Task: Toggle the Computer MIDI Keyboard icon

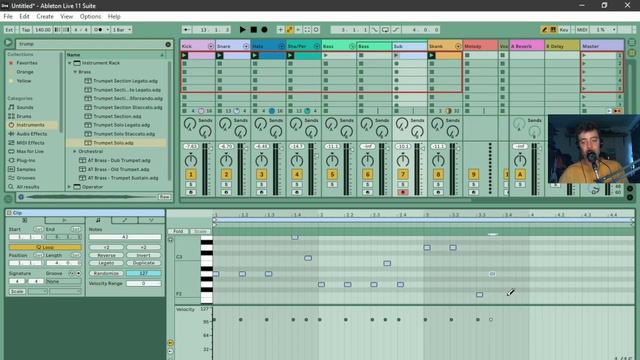Action: [x=553, y=29]
